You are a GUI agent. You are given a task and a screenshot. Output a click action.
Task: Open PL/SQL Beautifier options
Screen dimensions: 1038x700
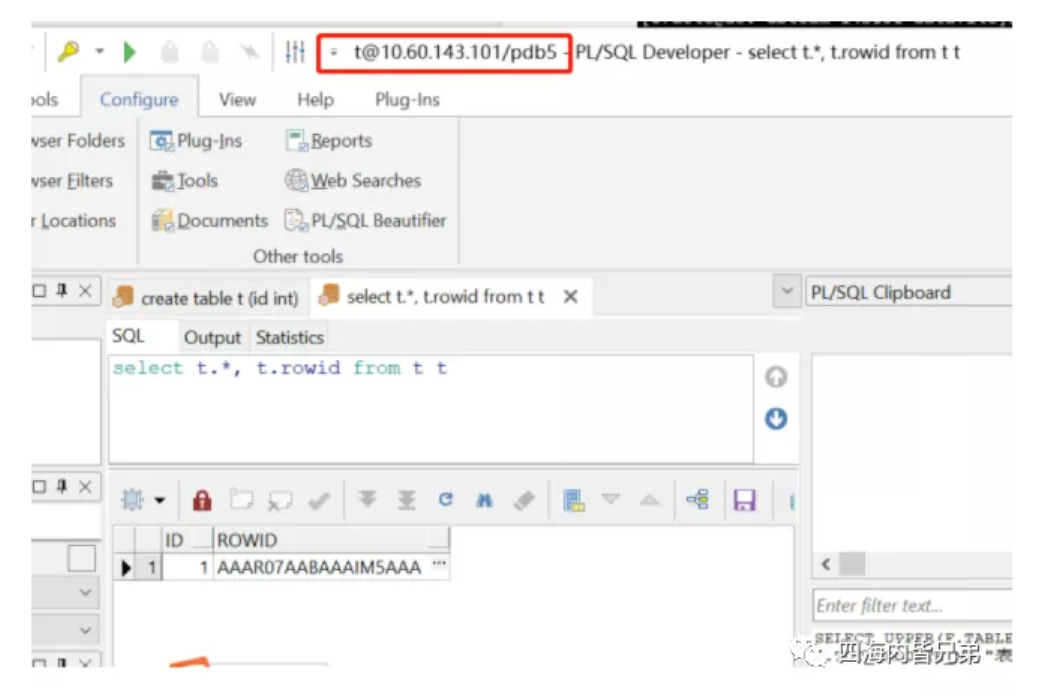pyautogui.click(x=365, y=221)
